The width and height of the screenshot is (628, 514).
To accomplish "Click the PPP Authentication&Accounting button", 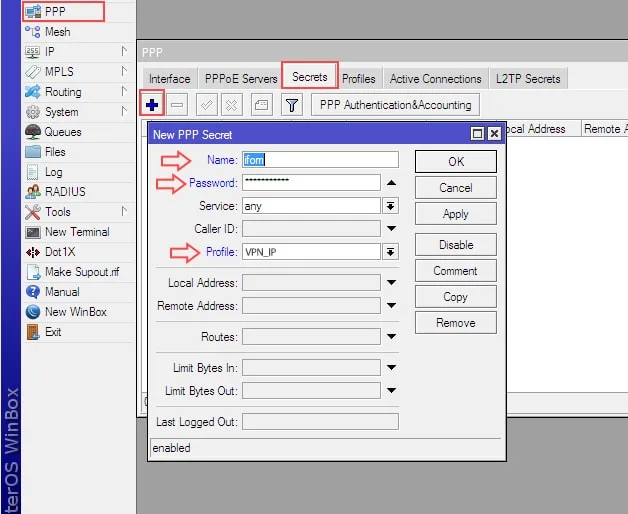I will click(395, 104).
